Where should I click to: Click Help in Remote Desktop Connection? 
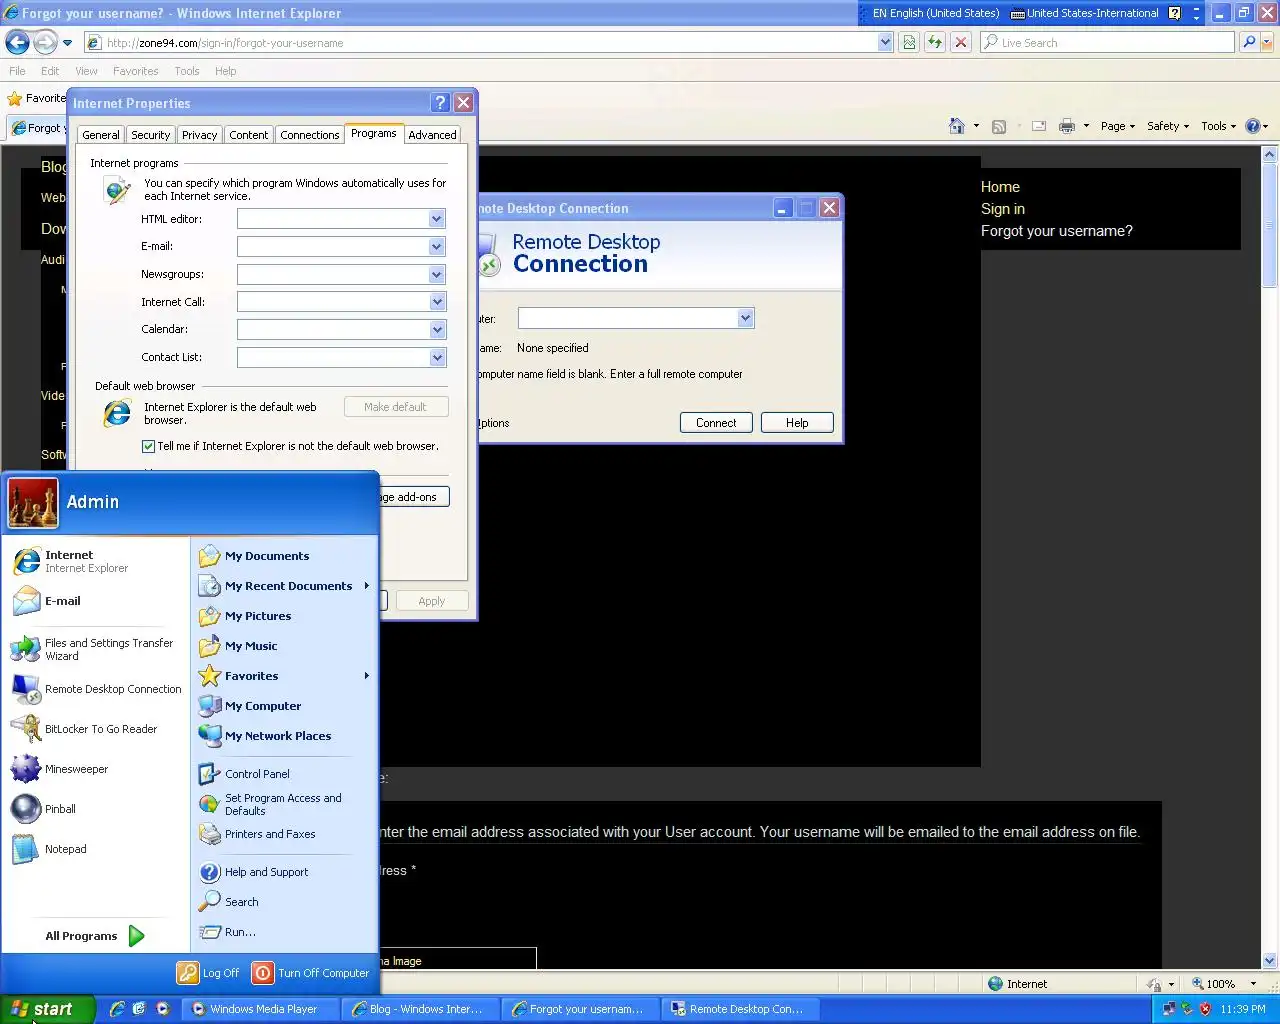click(797, 423)
